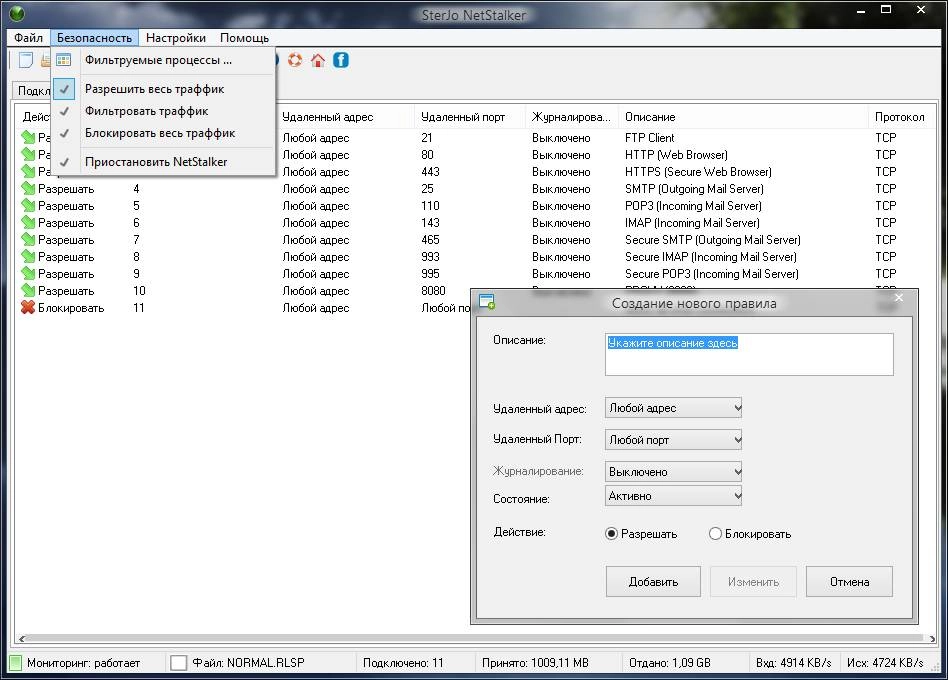The height and width of the screenshot is (680, 948).
Task: Open the Настройки menu
Action: click(x=176, y=38)
